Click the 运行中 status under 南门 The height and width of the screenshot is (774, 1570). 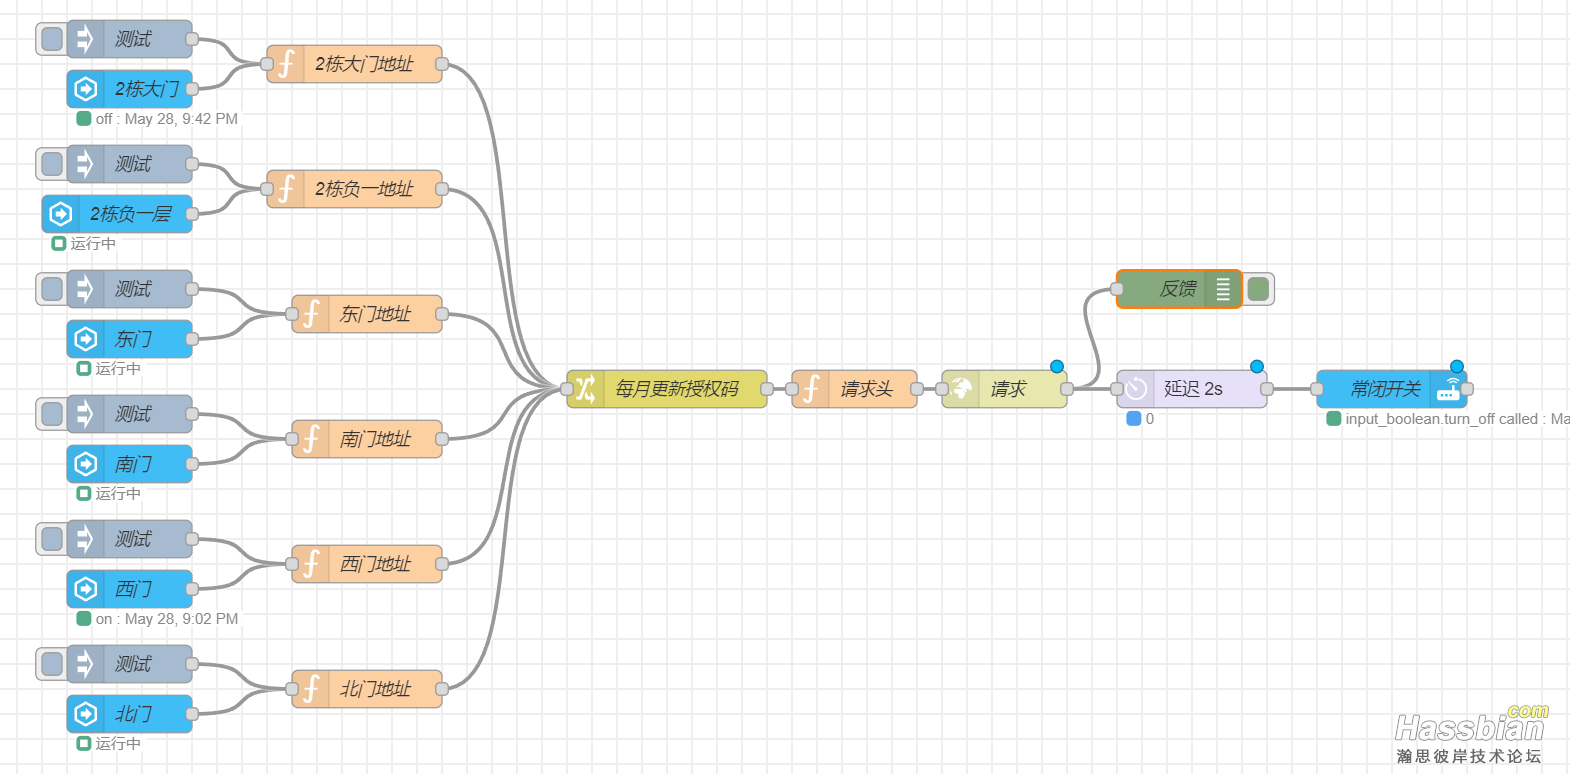coord(118,494)
